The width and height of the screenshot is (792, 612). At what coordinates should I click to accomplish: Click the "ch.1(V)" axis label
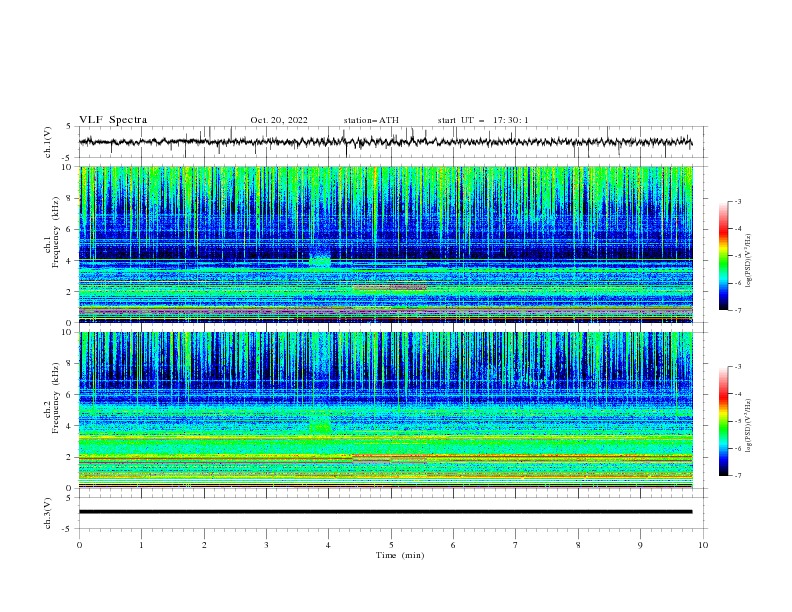[48, 142]
